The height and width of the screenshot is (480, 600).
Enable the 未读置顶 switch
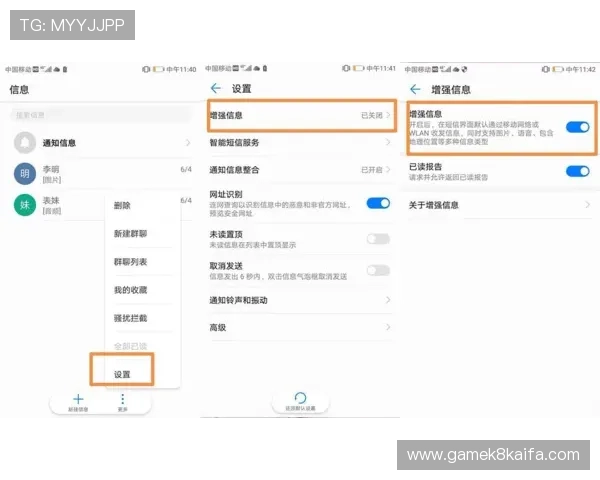pos(378,239)
